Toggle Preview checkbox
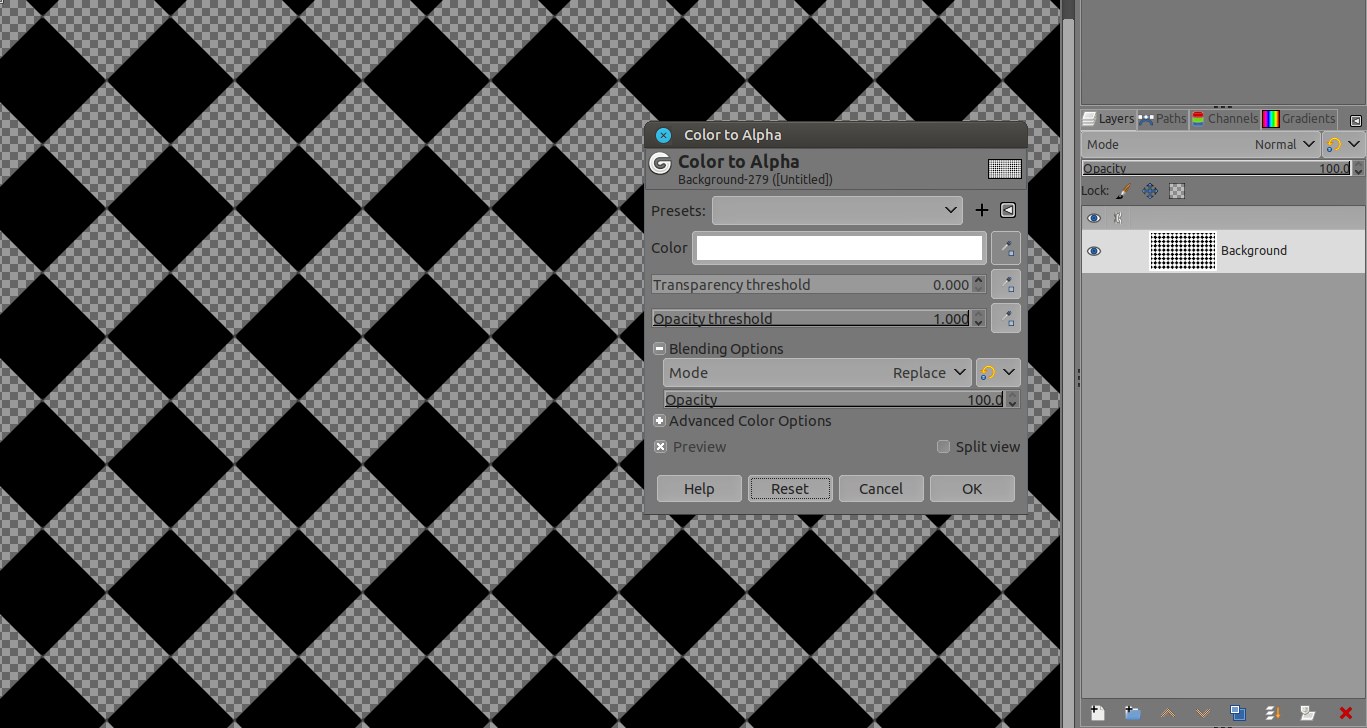The width and height of the screenshot is (1367, 728). pyautogui.click(x=661, y=447)
